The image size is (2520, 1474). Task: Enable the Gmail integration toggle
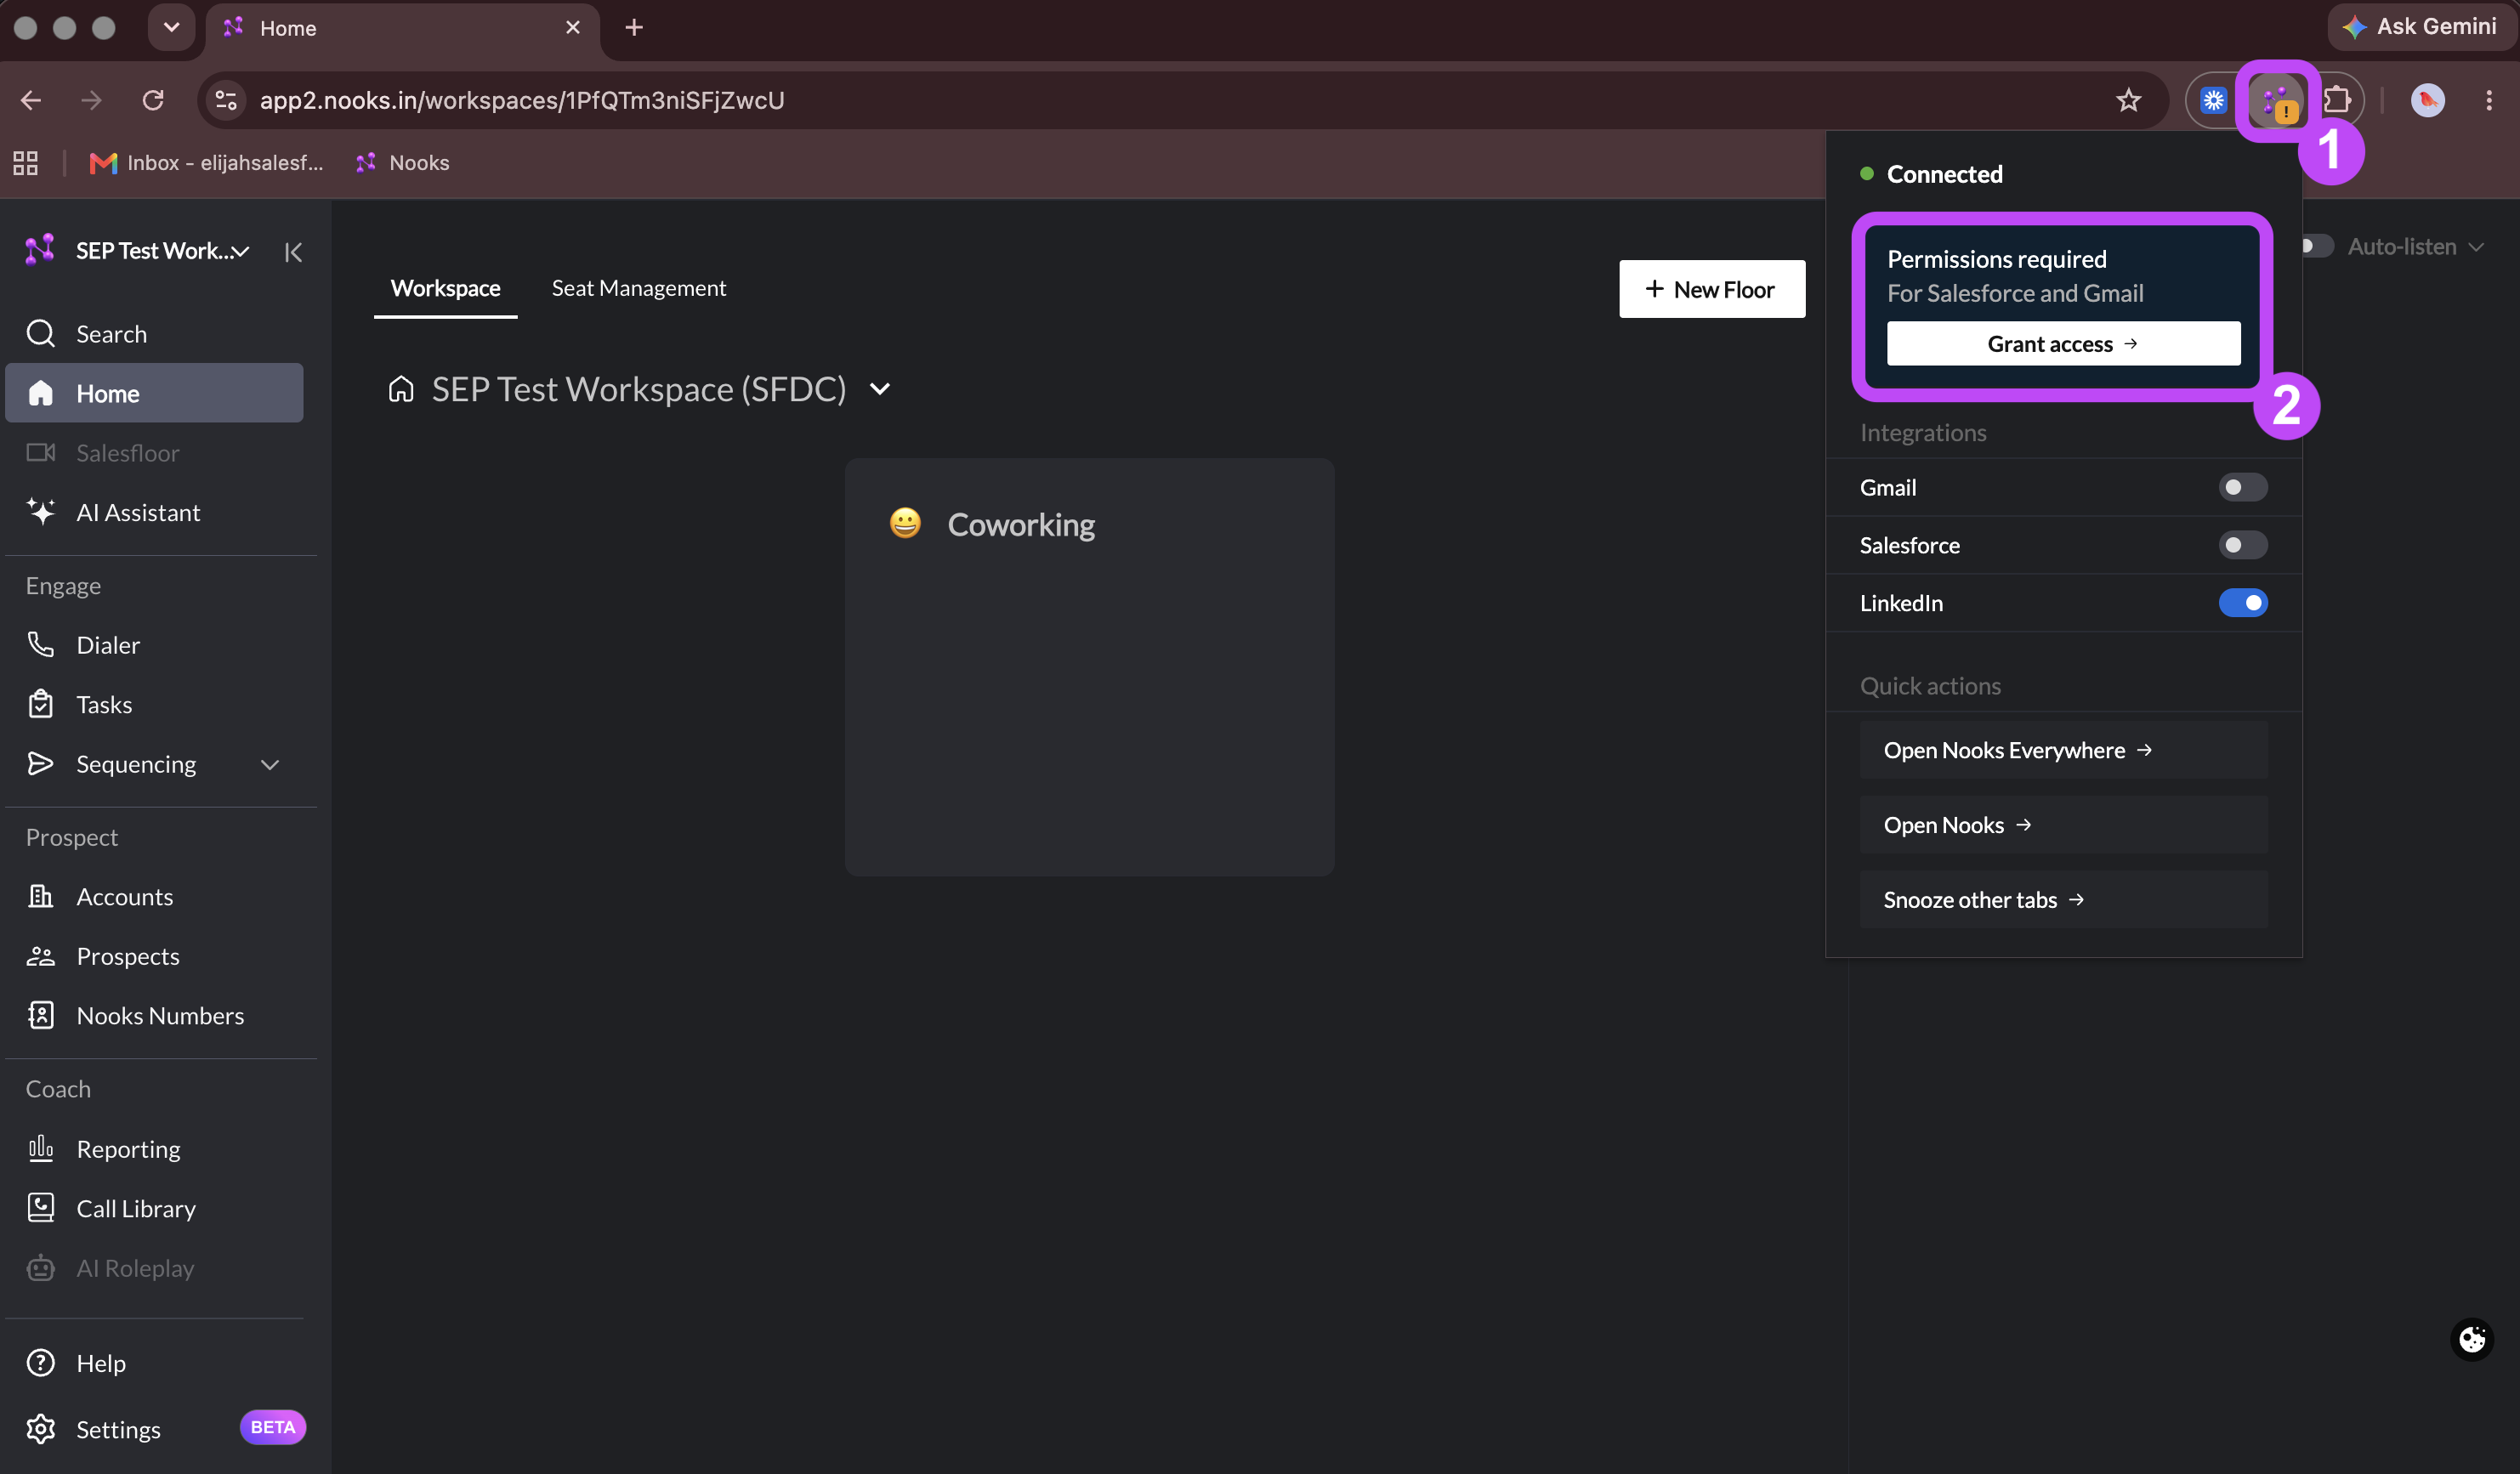[2243, 487]
